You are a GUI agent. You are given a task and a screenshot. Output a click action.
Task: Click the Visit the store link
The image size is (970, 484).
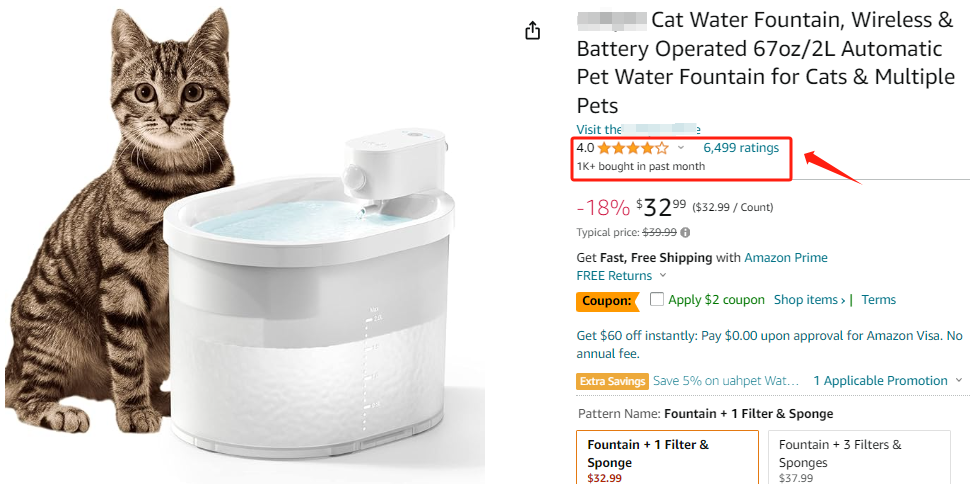click(x=638, y=129)
